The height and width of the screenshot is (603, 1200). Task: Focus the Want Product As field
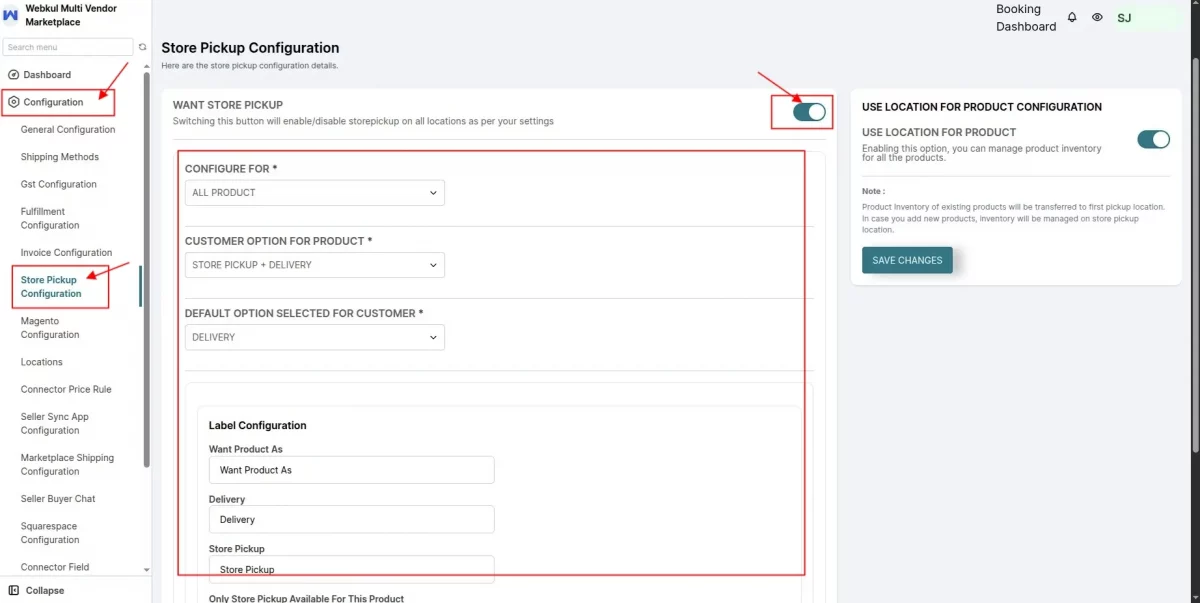pyautogui.click(x=351, y=470)
